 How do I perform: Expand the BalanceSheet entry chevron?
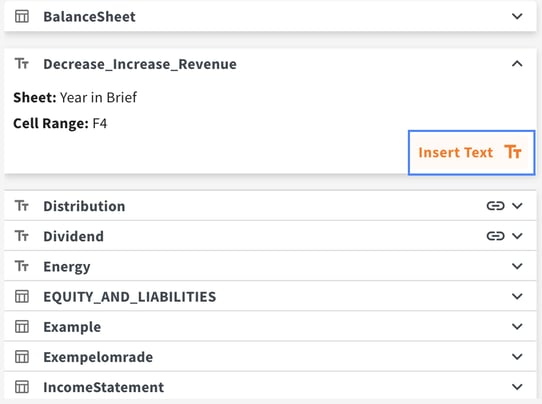(x=517, y=16)
